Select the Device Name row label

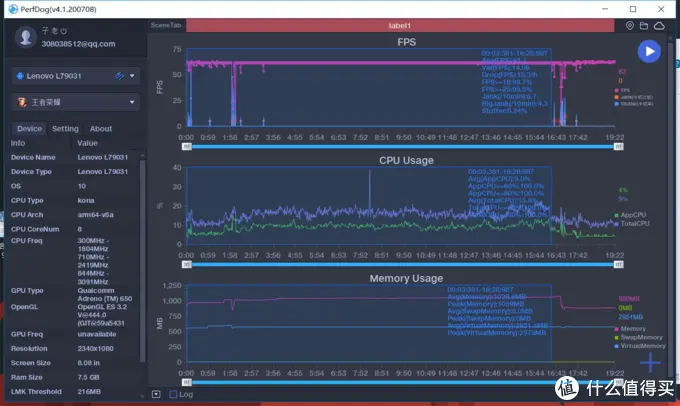(x=33, y=157)
